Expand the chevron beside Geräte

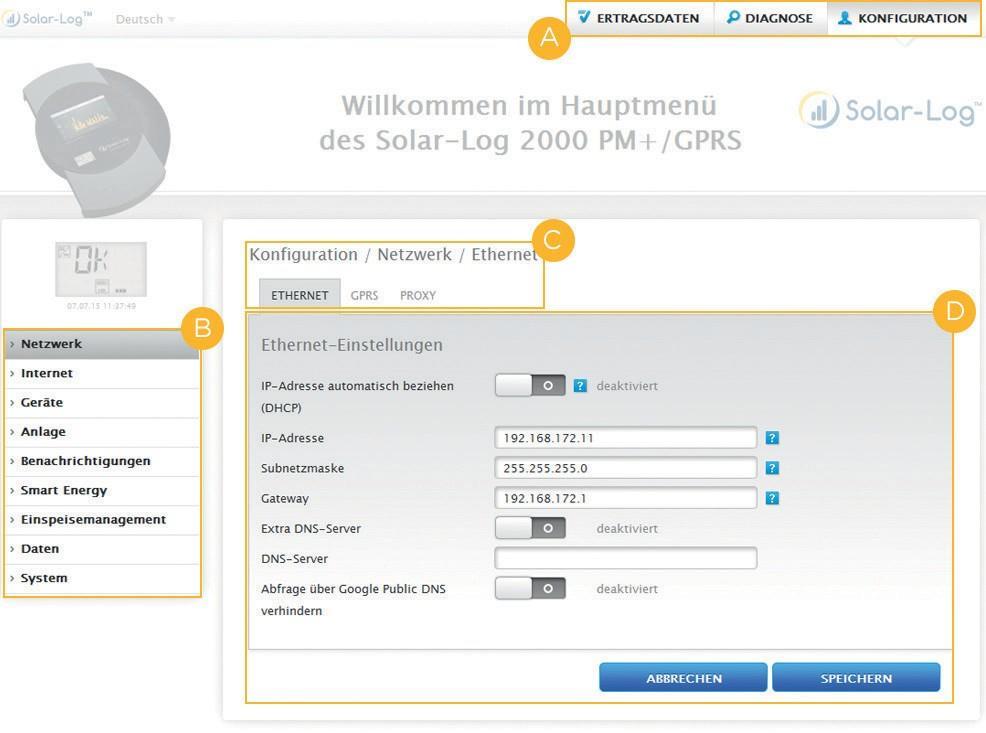pyautogui.click(x=12, y=403)
